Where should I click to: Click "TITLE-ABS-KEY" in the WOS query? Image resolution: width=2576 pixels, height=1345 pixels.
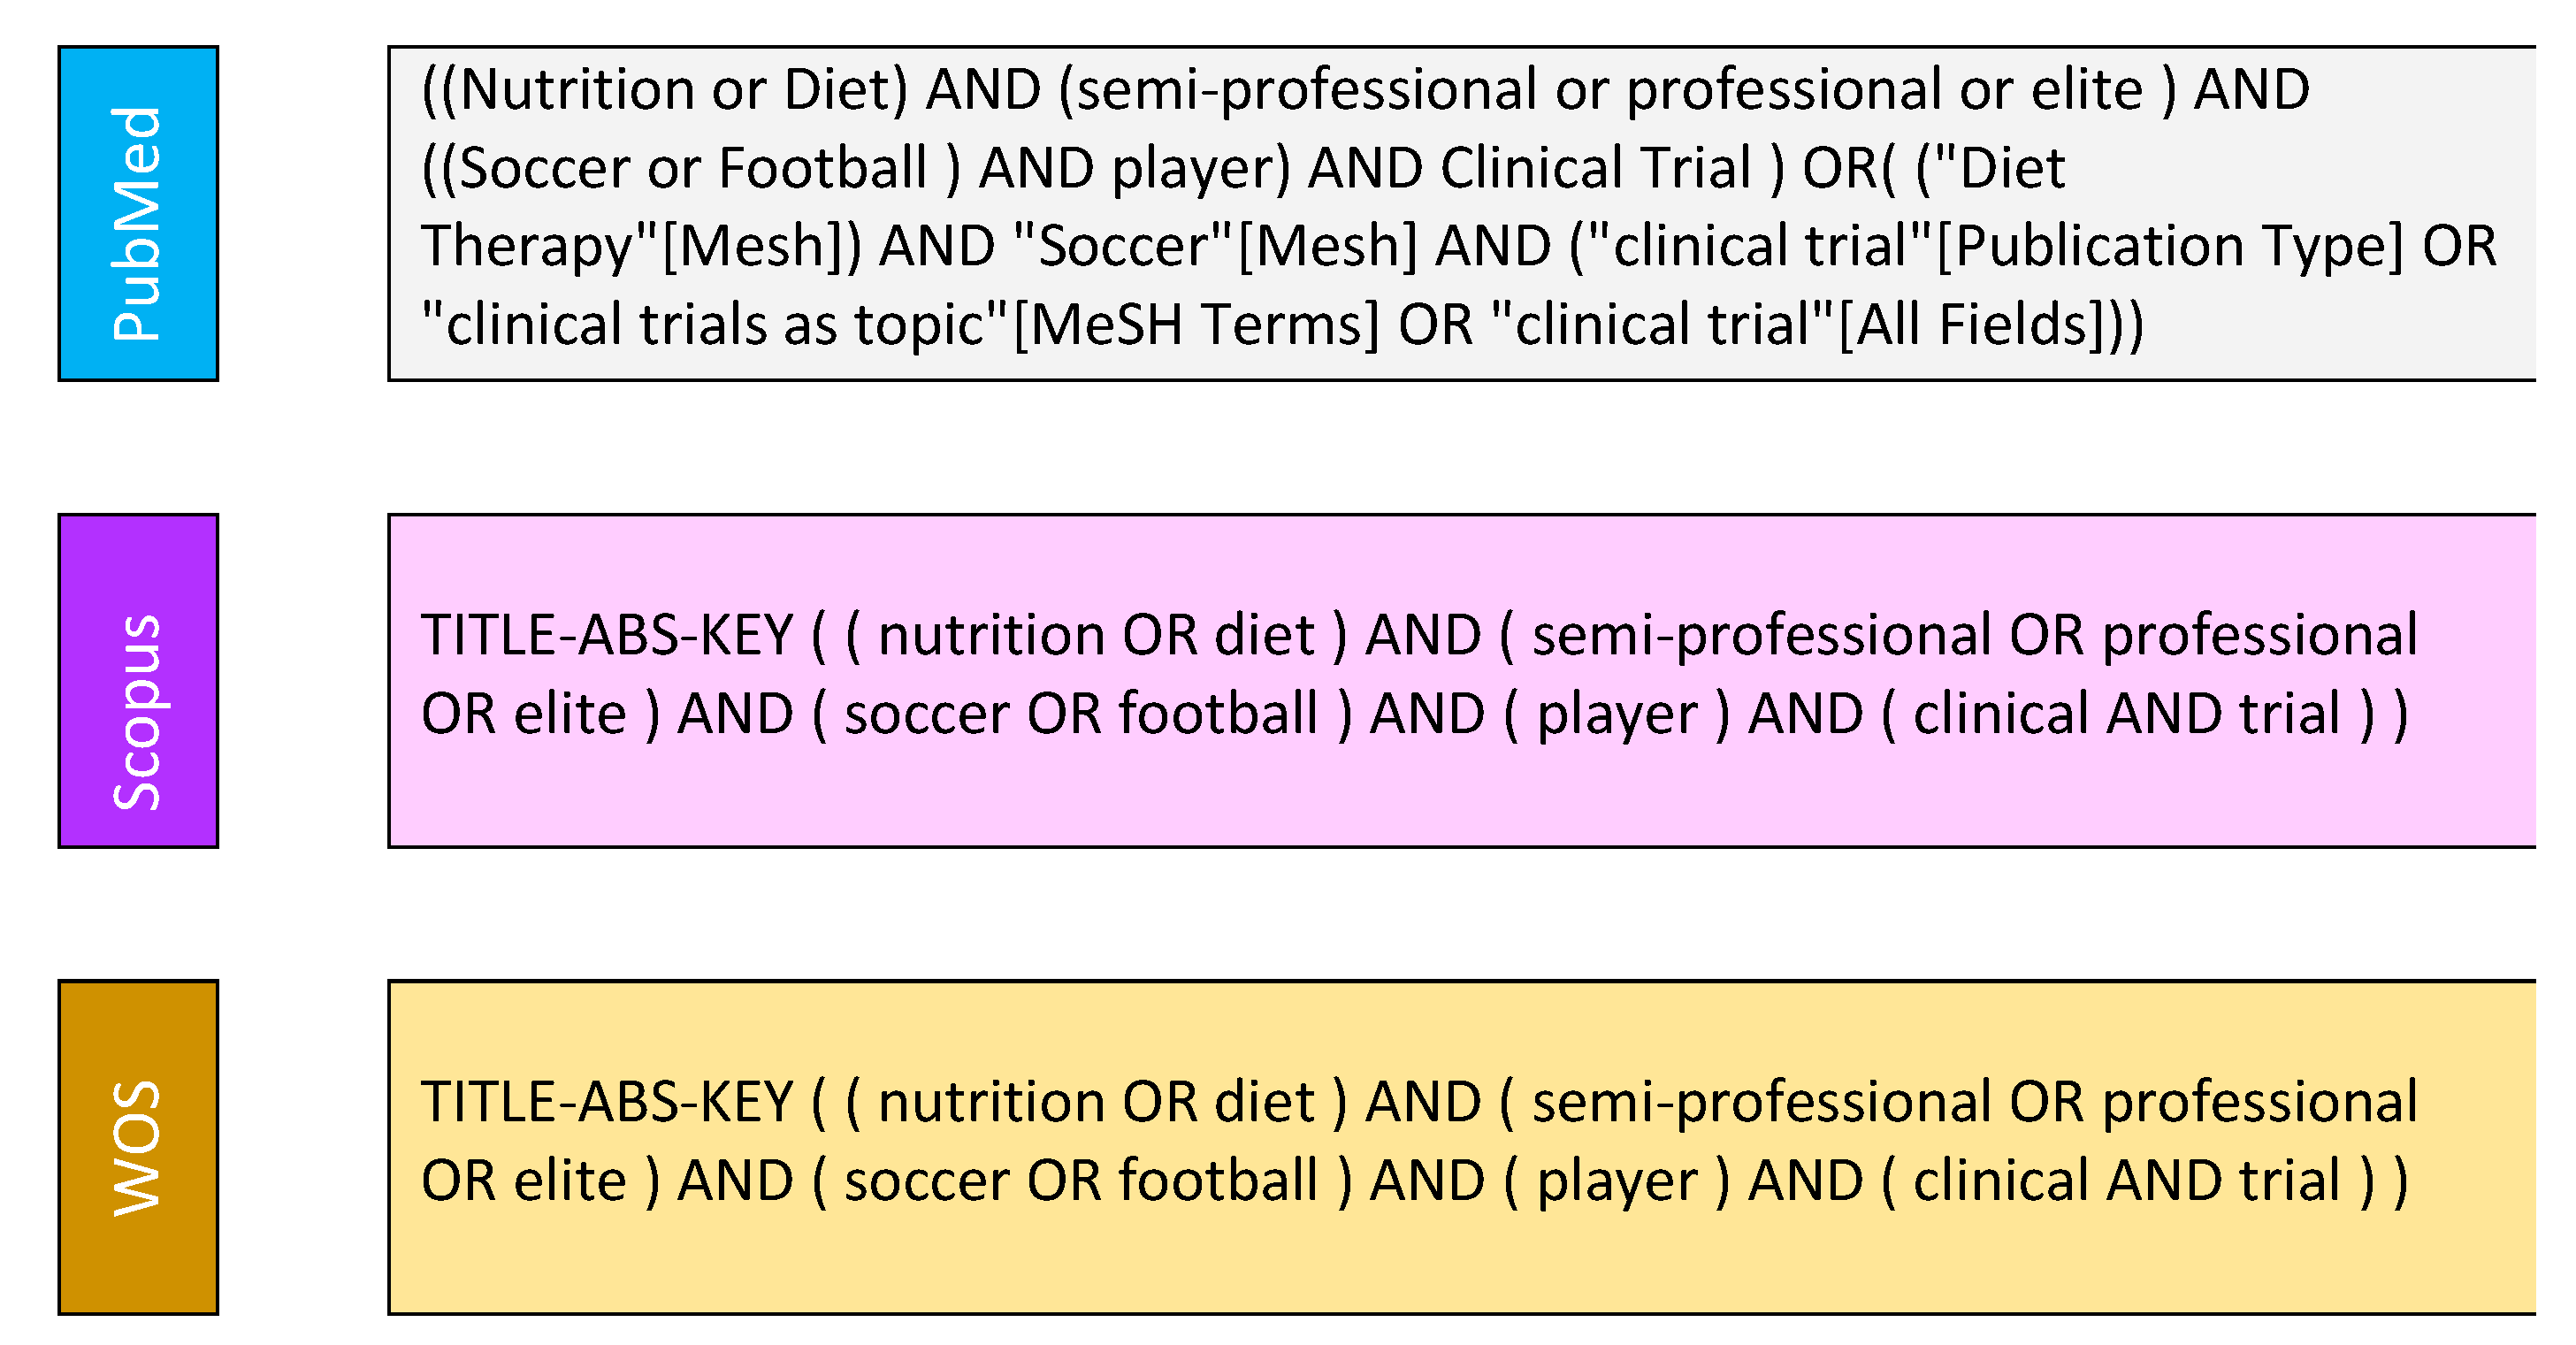(x=607, y=1103)
